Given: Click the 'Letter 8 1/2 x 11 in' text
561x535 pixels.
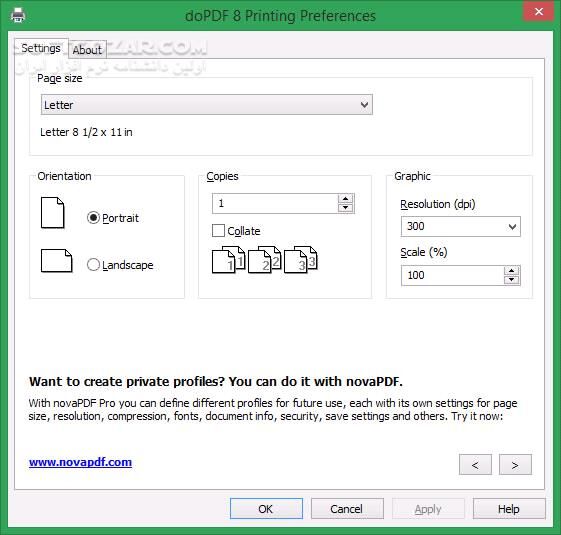Looking at the screenshot, I should [86, 132].
